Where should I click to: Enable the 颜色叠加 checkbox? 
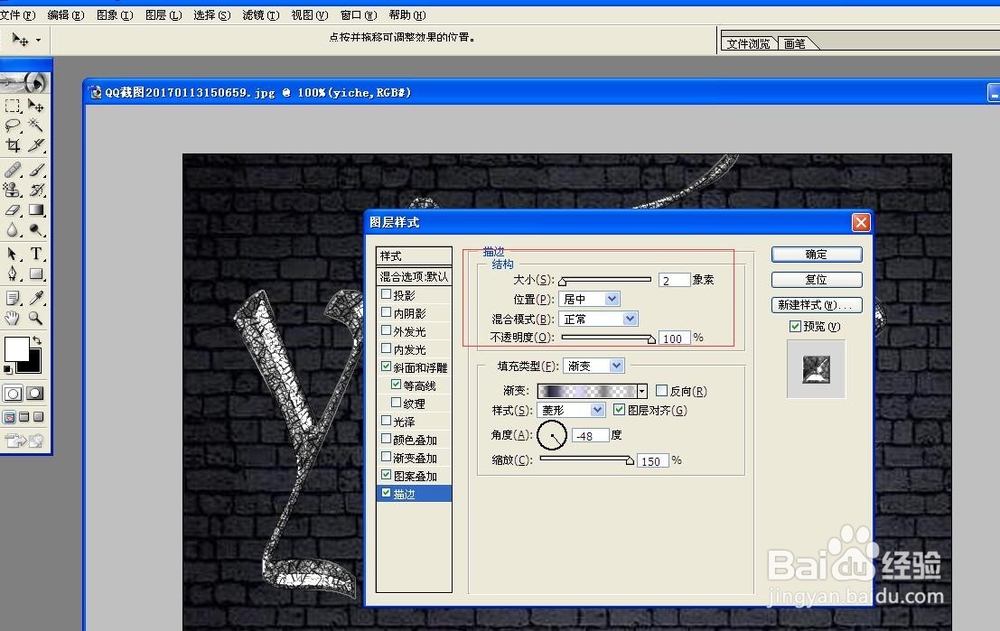[x=386, y=438]
